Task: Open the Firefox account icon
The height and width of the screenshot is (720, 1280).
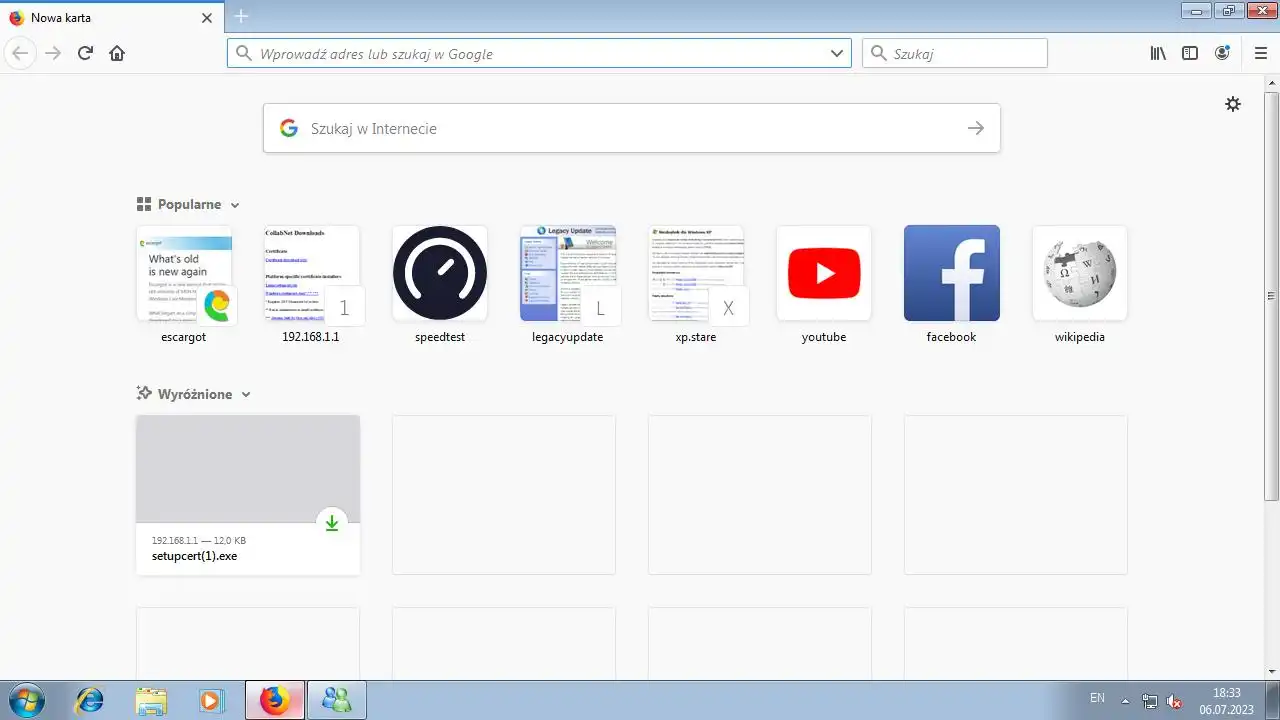Action: click(x=1222, y=53)
